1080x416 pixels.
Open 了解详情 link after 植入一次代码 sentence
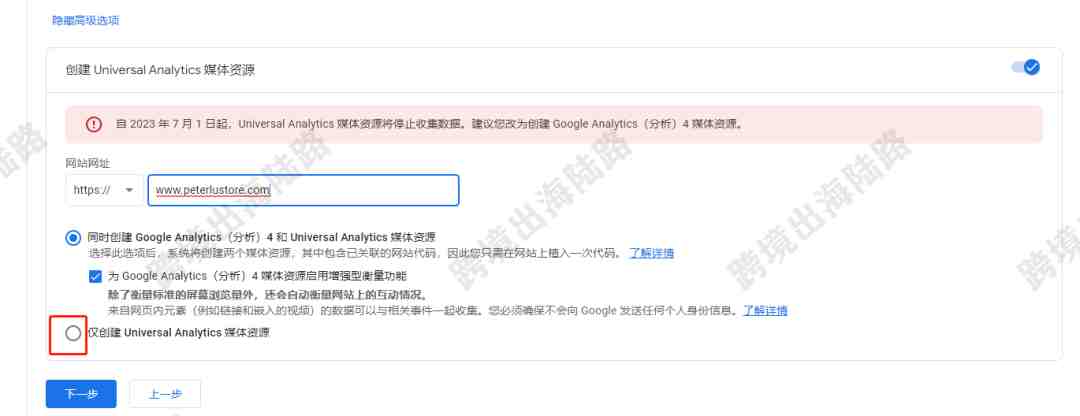[x=652, y=253]
